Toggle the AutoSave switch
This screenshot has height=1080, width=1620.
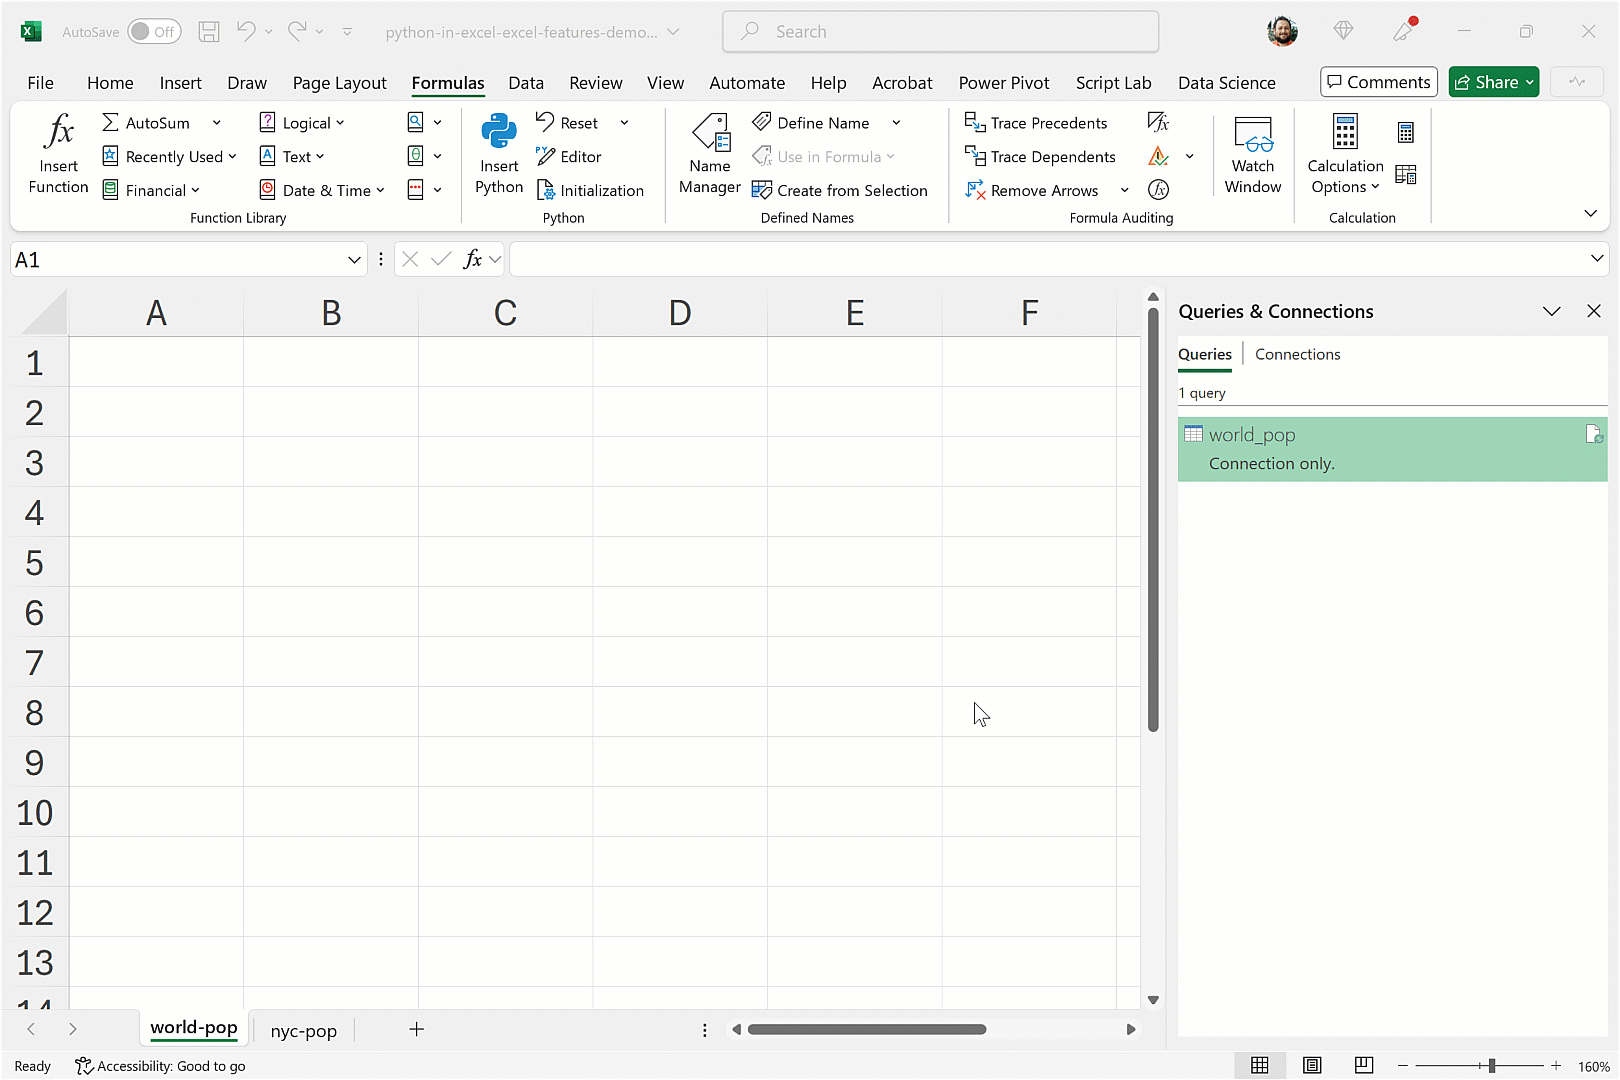(154, 32)
